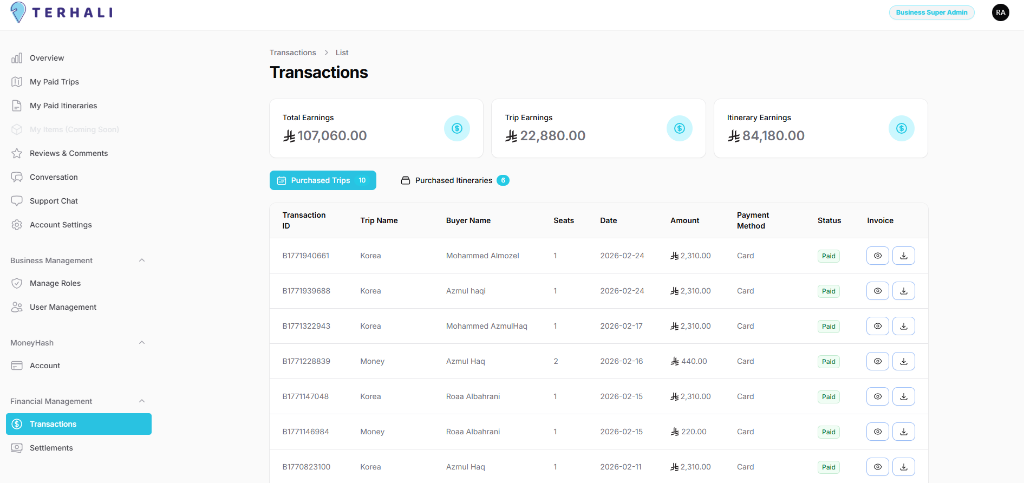Click the Total Earnings dollar icon
1024x483 pixels.
pos(457,129)
